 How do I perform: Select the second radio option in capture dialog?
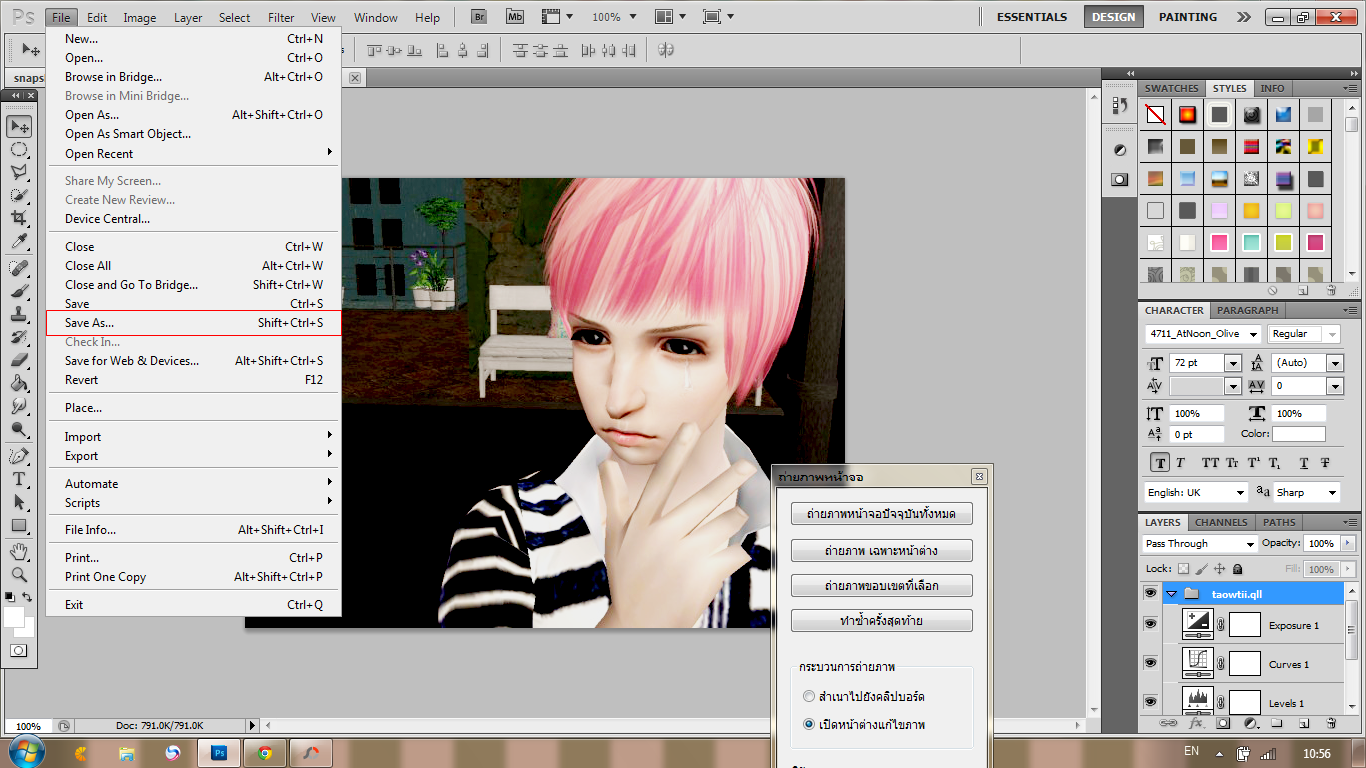pos(809,724)
